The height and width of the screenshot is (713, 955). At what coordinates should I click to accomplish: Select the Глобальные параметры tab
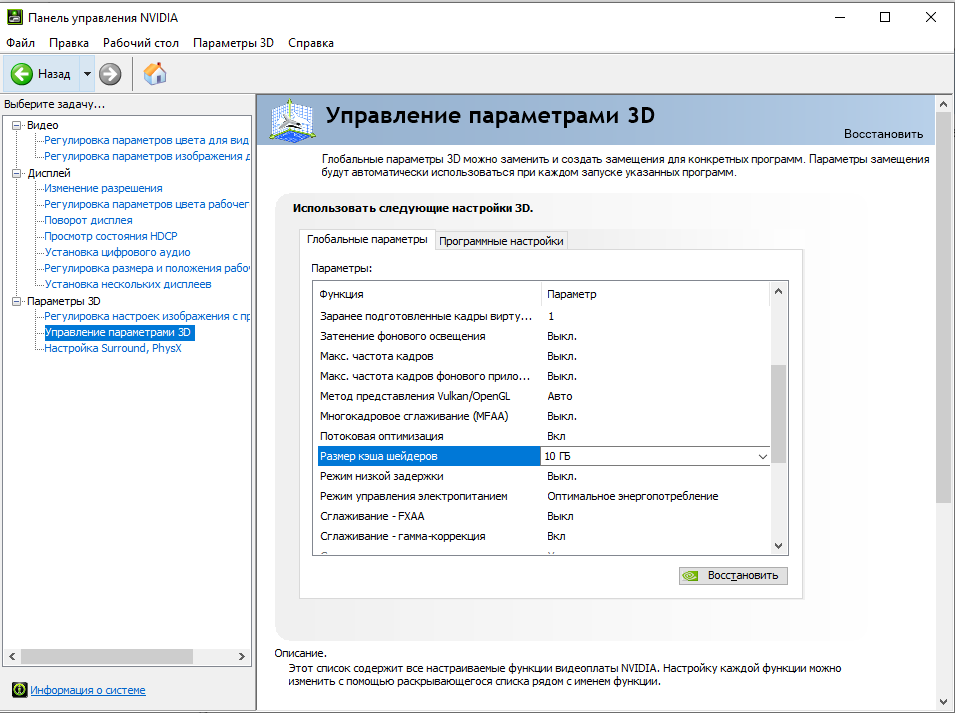367,239
